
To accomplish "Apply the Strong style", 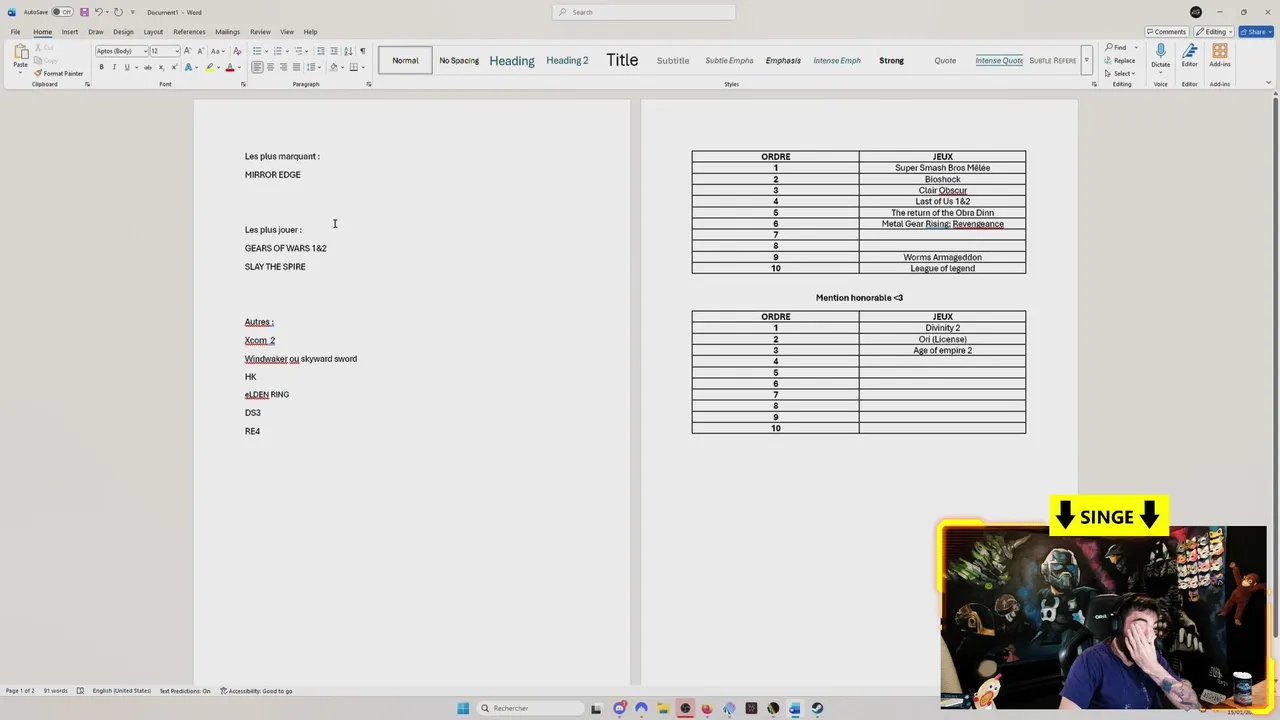I will click(x=891, y=61).
